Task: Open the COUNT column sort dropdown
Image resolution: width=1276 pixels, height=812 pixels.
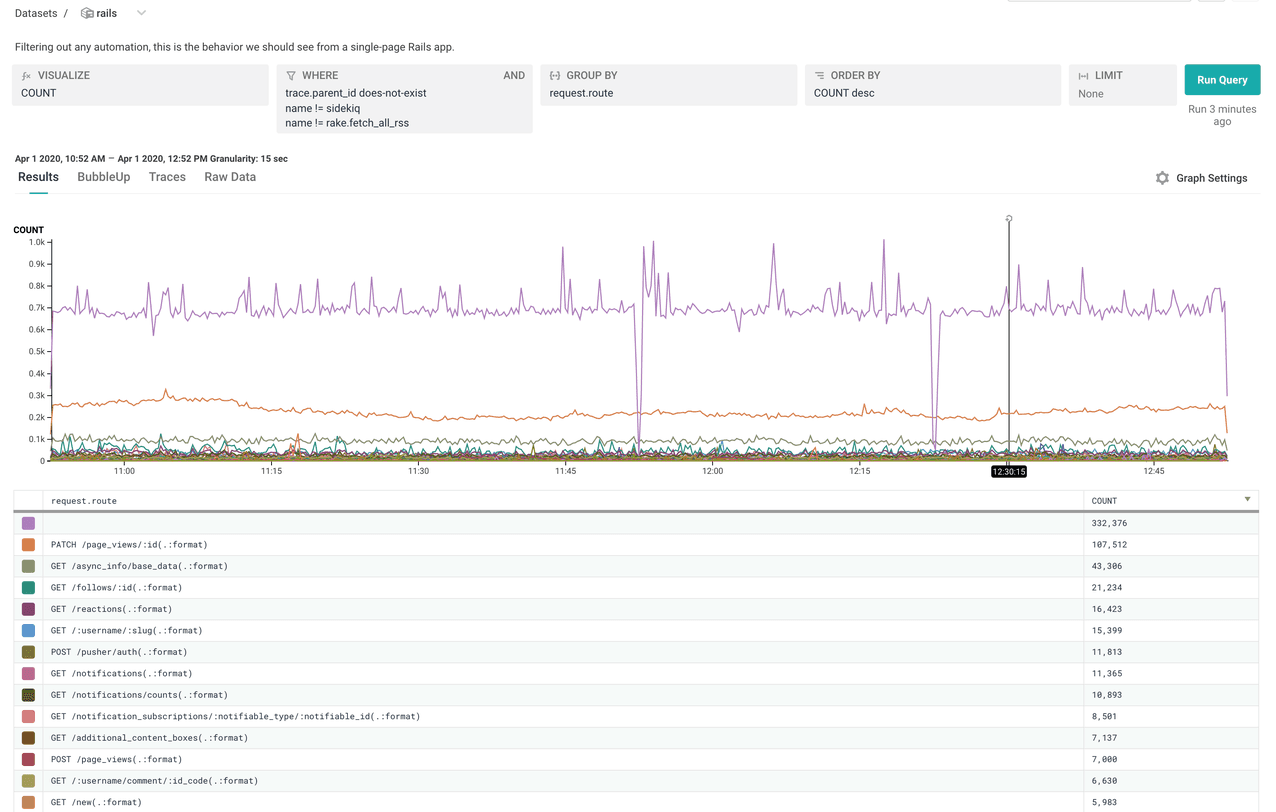Action: (1246, 500)
